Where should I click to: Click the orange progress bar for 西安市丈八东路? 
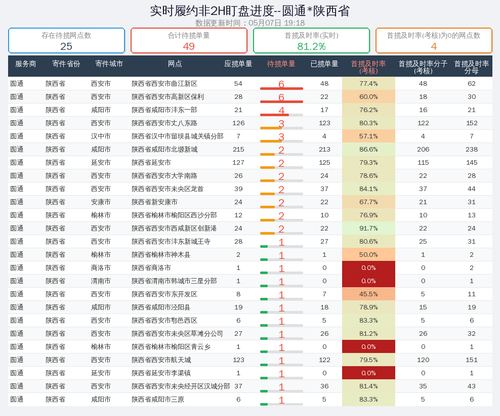(x=281, y=128)
